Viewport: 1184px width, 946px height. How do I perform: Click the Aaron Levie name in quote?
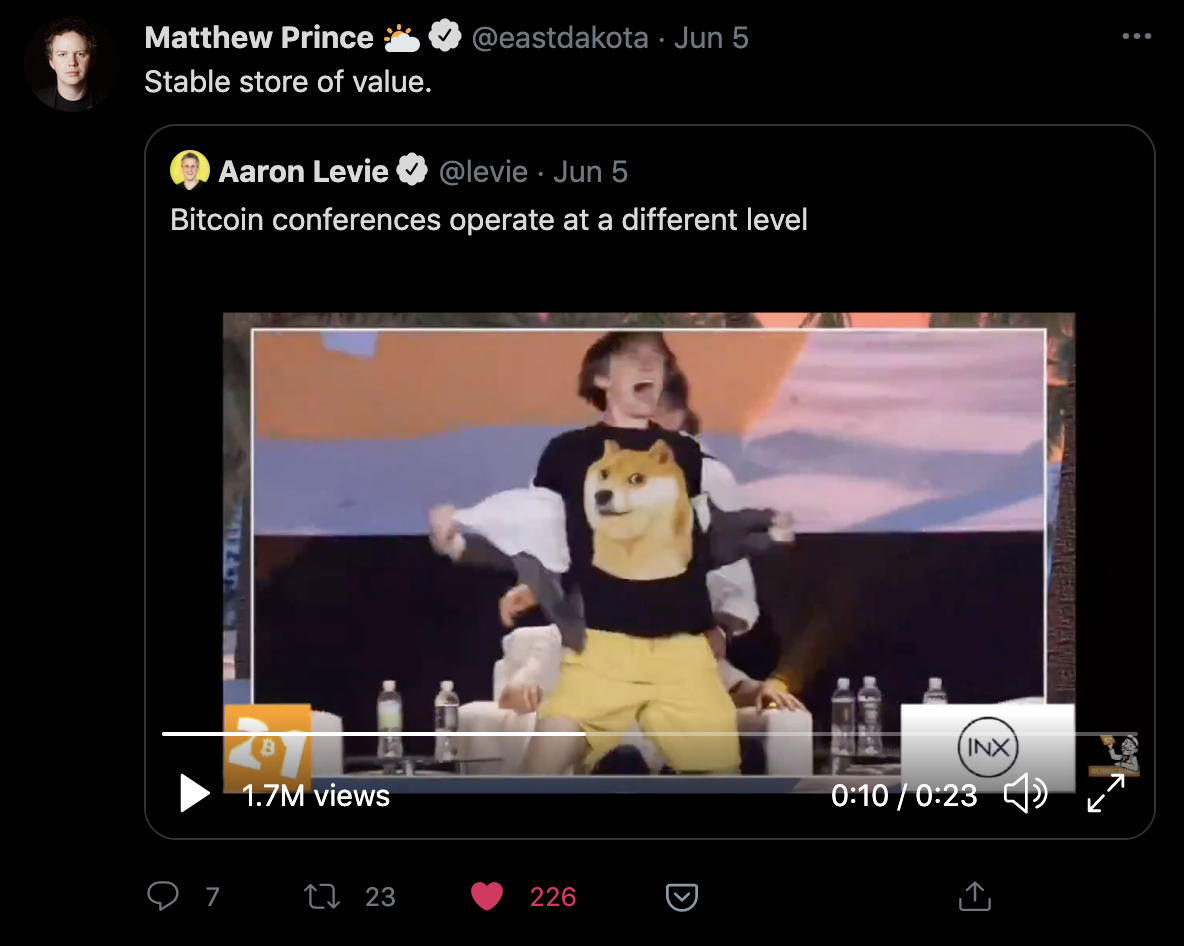[303, 172]
